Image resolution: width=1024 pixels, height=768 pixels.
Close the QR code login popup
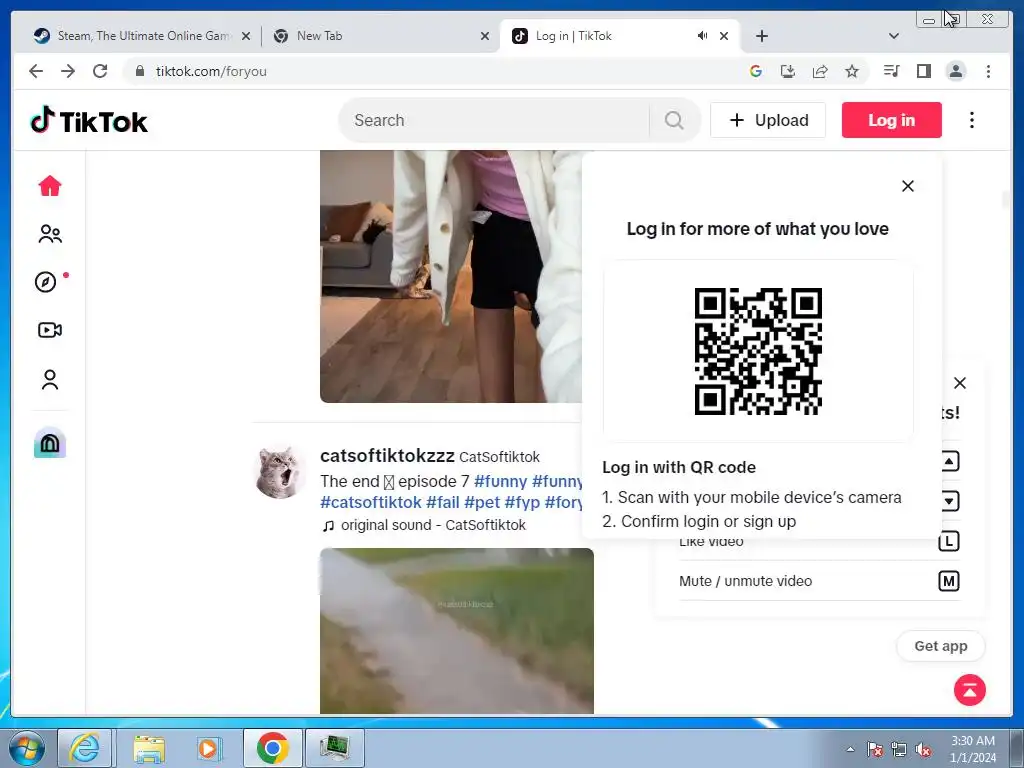(x=908, y=186)
